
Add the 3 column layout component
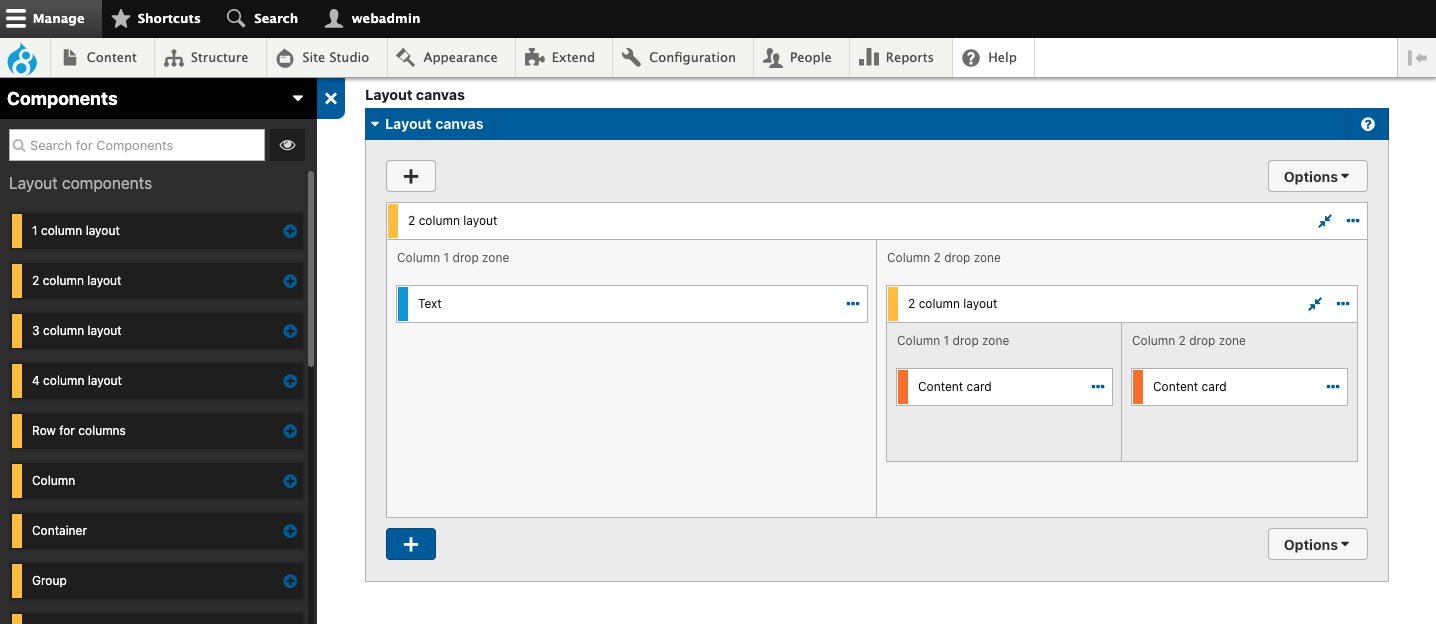coord(290,331)
